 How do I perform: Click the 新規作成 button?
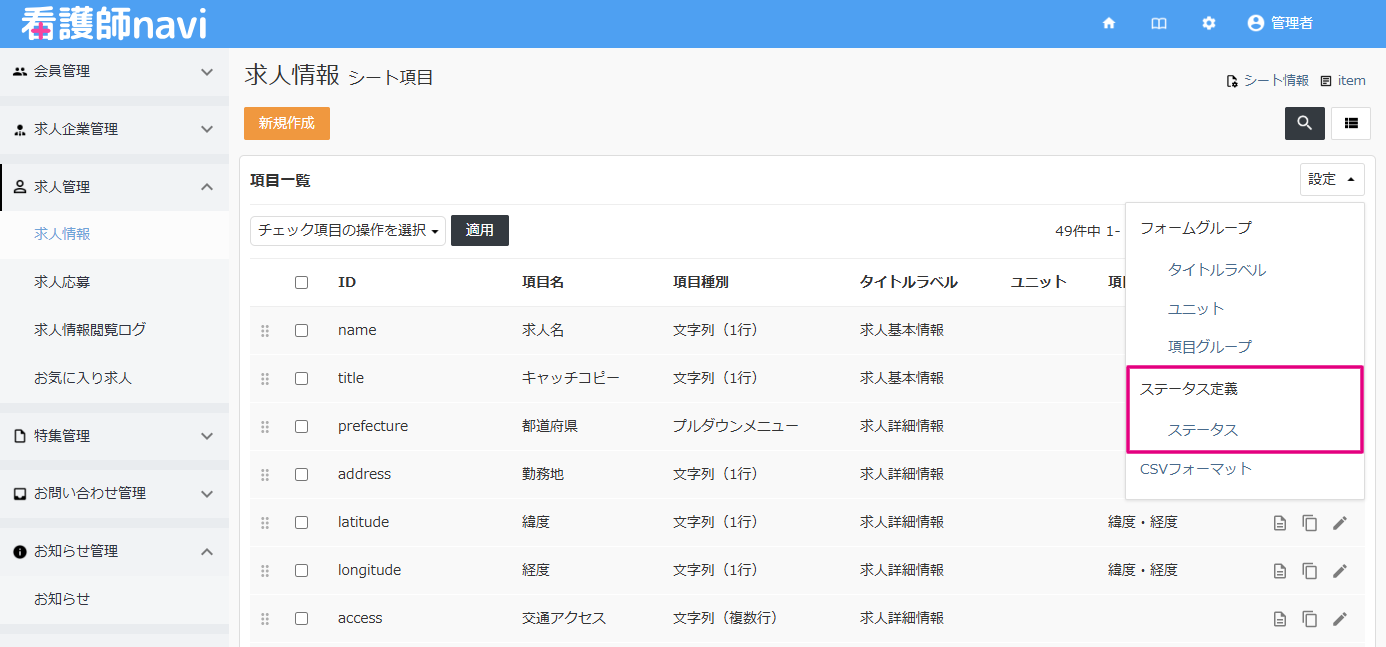(x=287, y=123)
